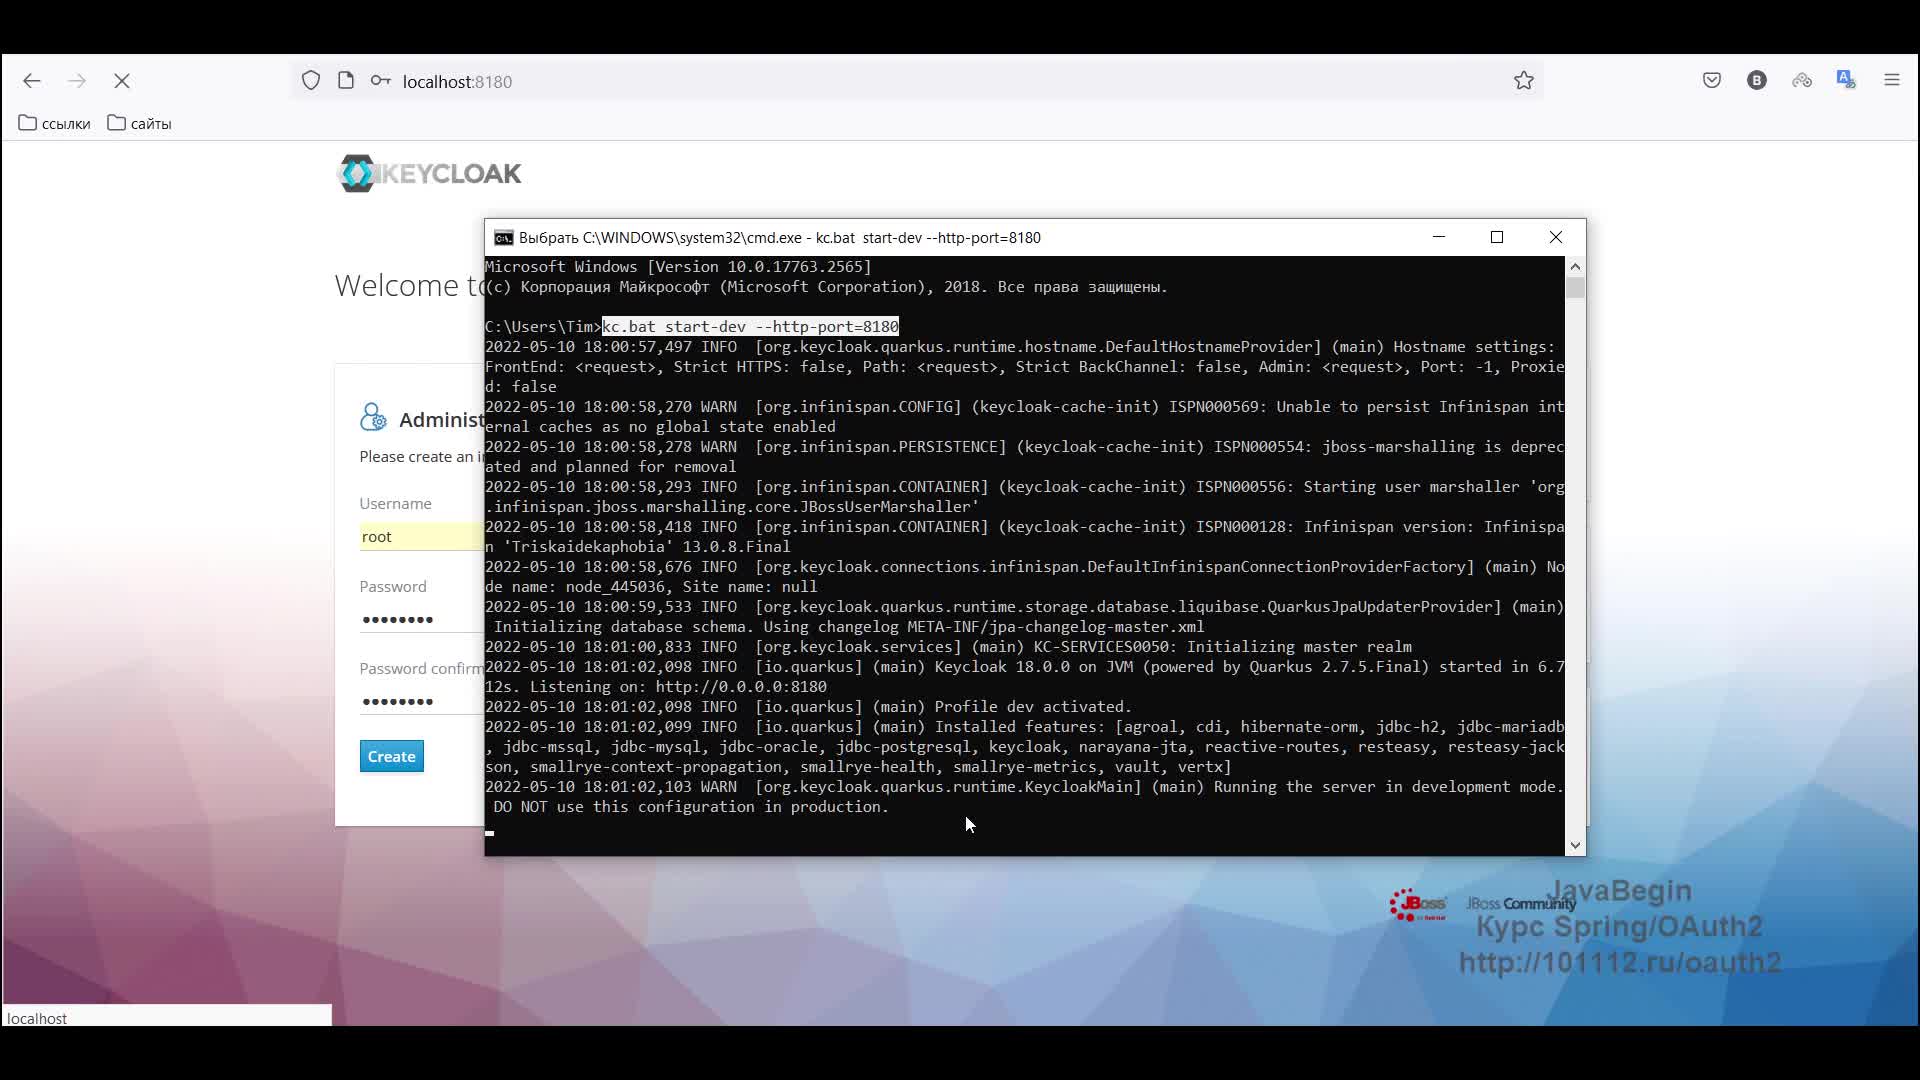
Task: Click highlighted kc.bat start-dev command text
Action: 751,327
